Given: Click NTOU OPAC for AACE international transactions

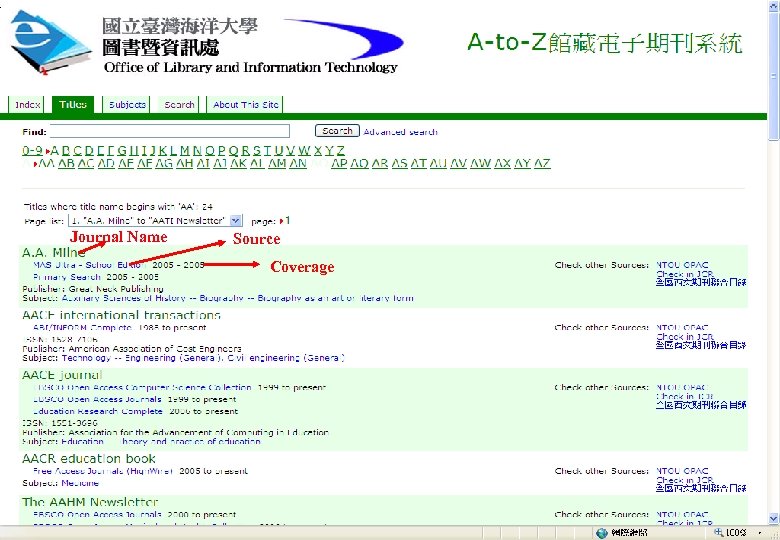Looking at the screenshot, I should [x=682, y=328].
